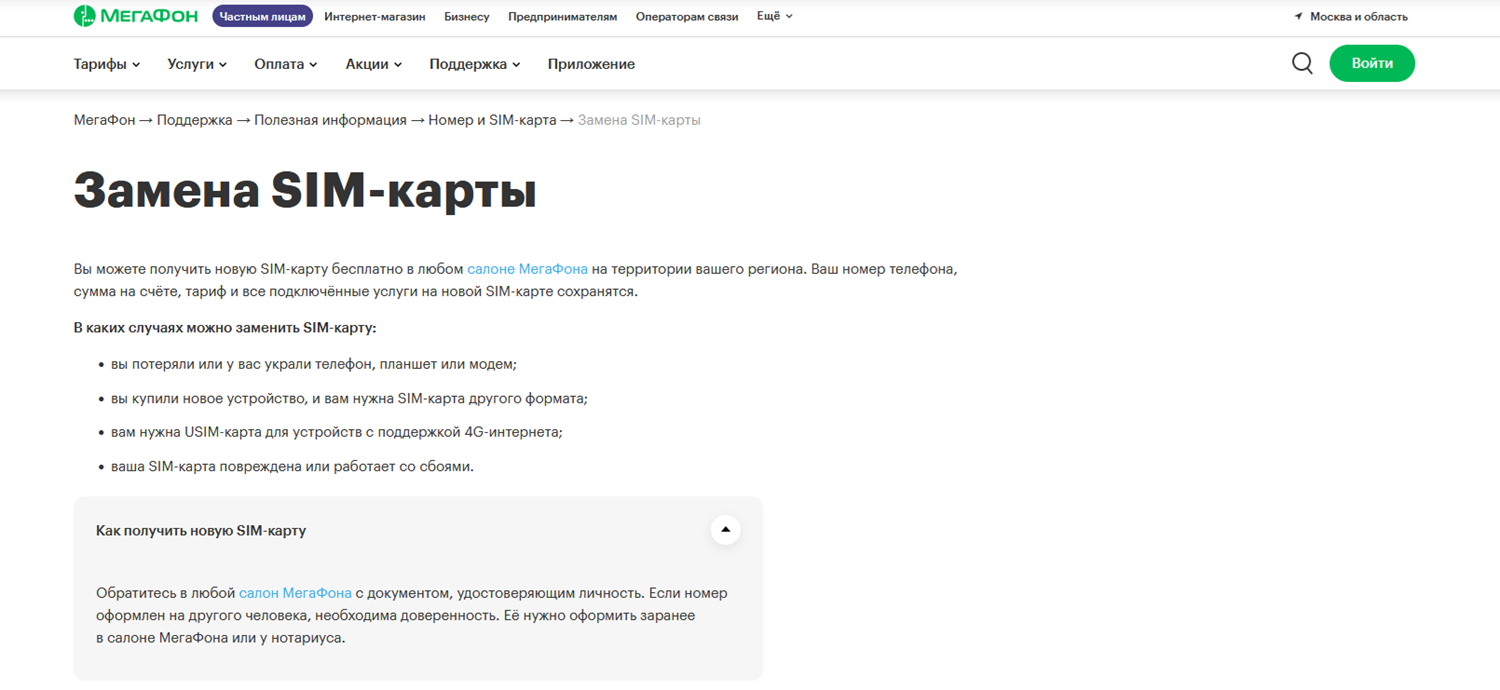
Task: Expand the Поддержка dropdown menu
Action: [x=475, y=64]
